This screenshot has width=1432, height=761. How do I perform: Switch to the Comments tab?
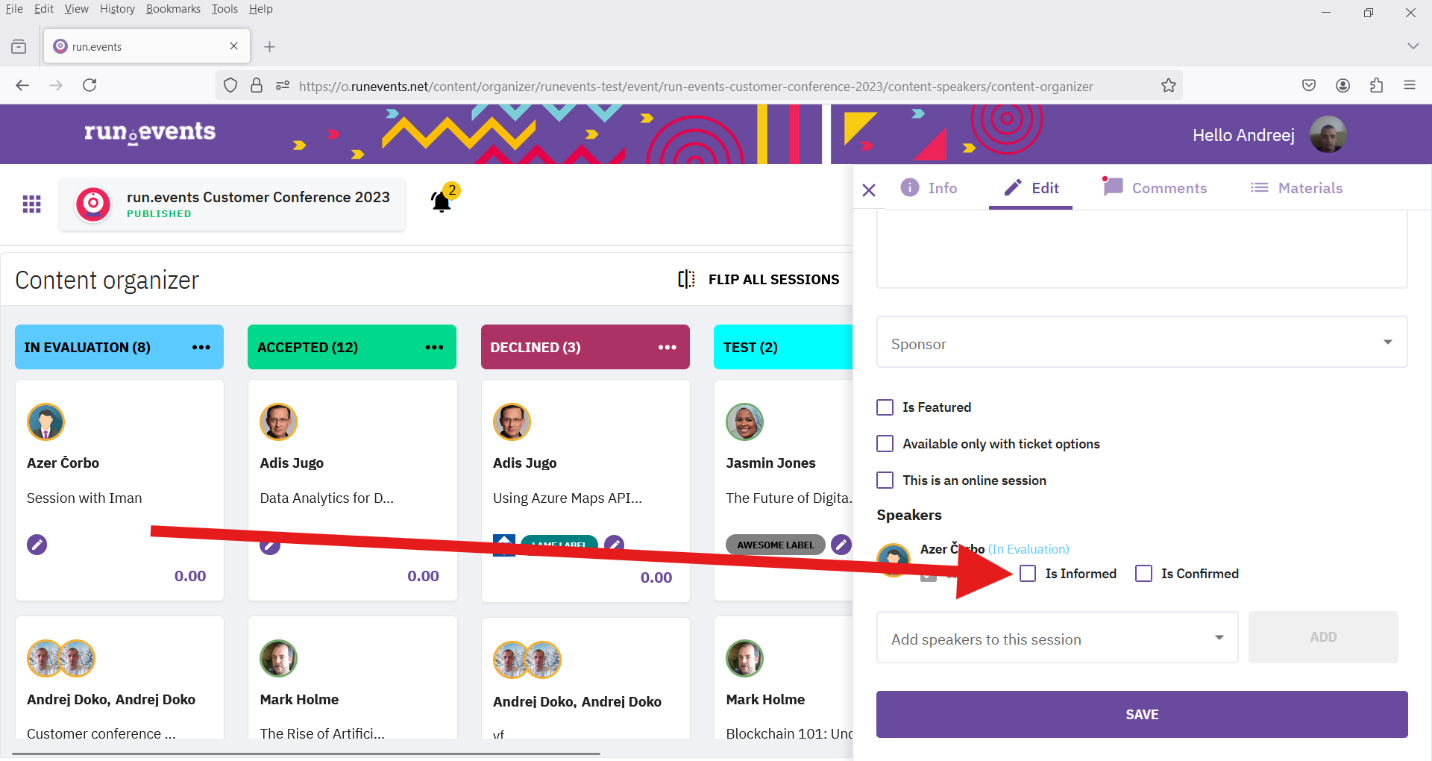(1155, 188)
